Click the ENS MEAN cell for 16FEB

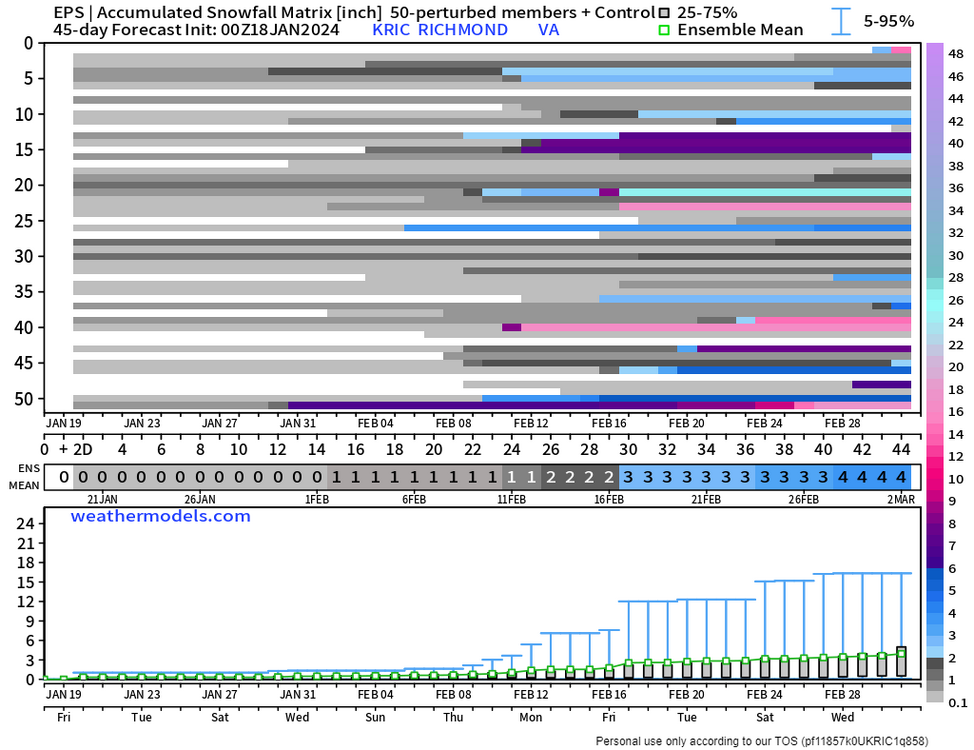pyautogui.click(x=609, y=477)
